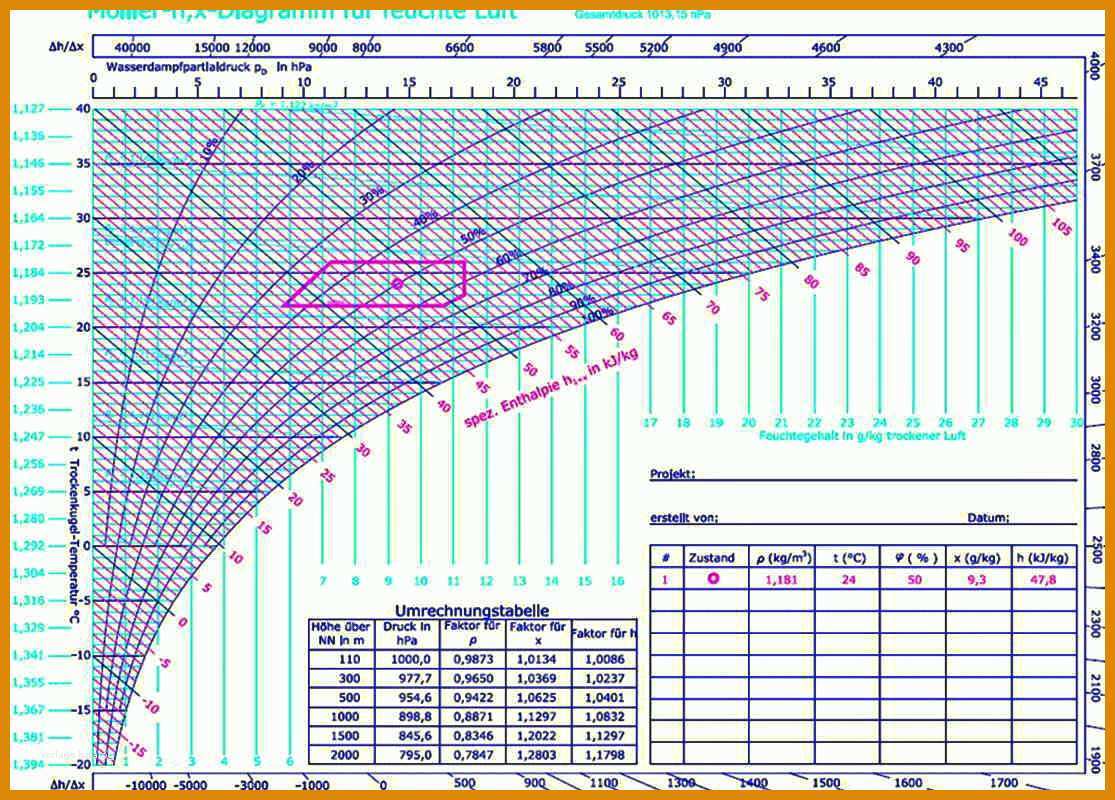Click the 'Feuchtegehalt in g/kg trockener Luft' label
This screenshot has width=1115, height=800.
point(862,436)
